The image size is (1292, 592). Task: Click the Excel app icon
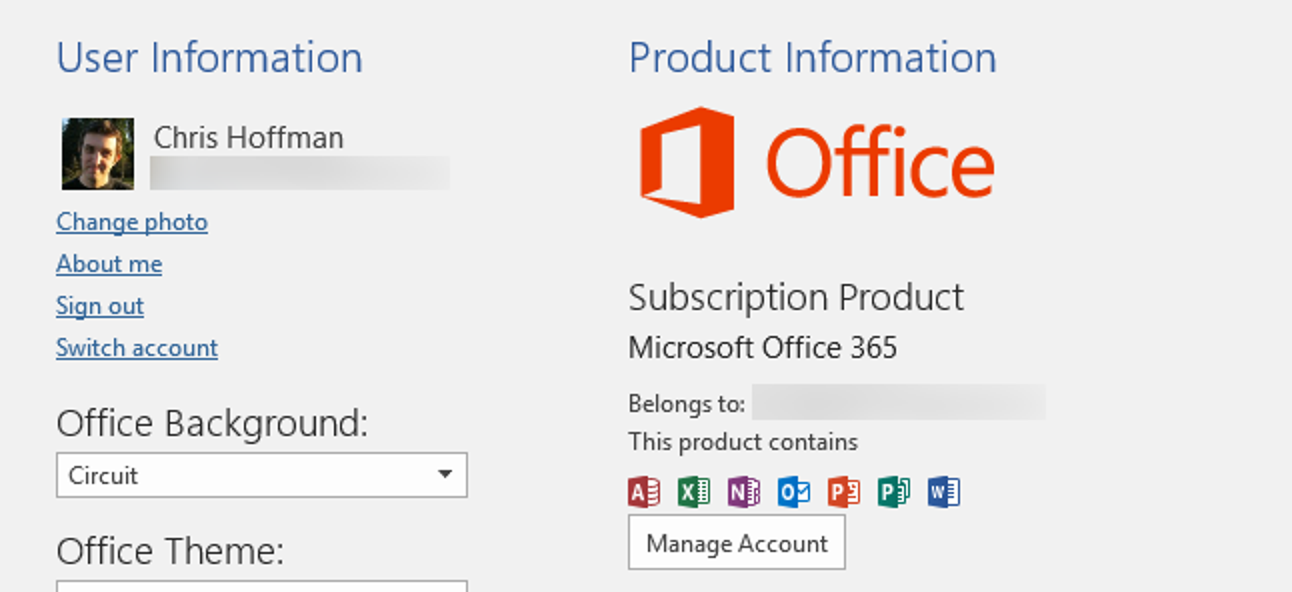click(x=694, y=492)
